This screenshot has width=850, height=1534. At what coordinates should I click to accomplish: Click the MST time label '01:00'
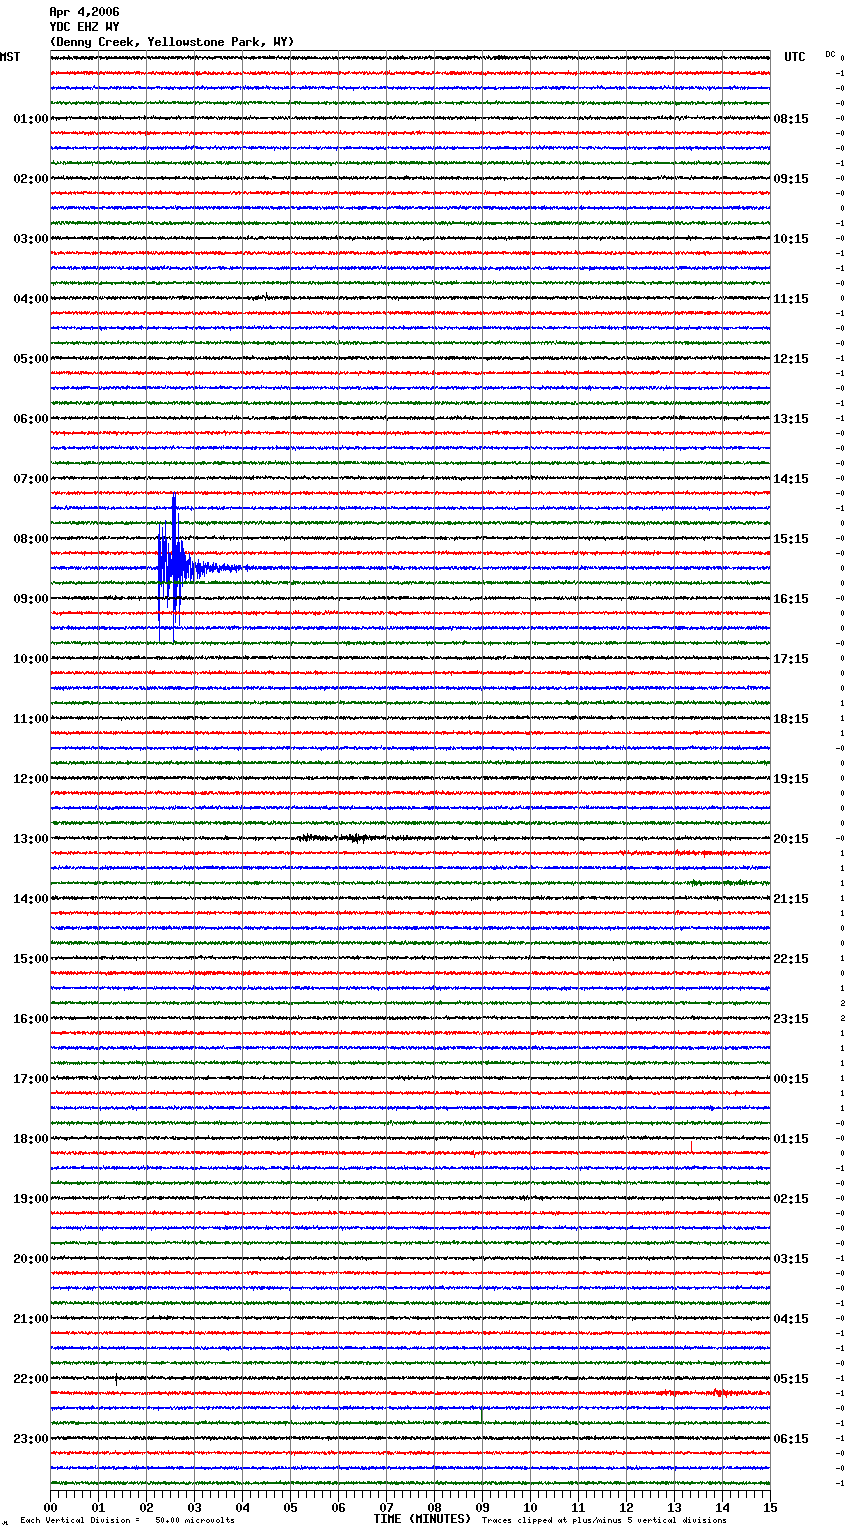coord(31,119)
